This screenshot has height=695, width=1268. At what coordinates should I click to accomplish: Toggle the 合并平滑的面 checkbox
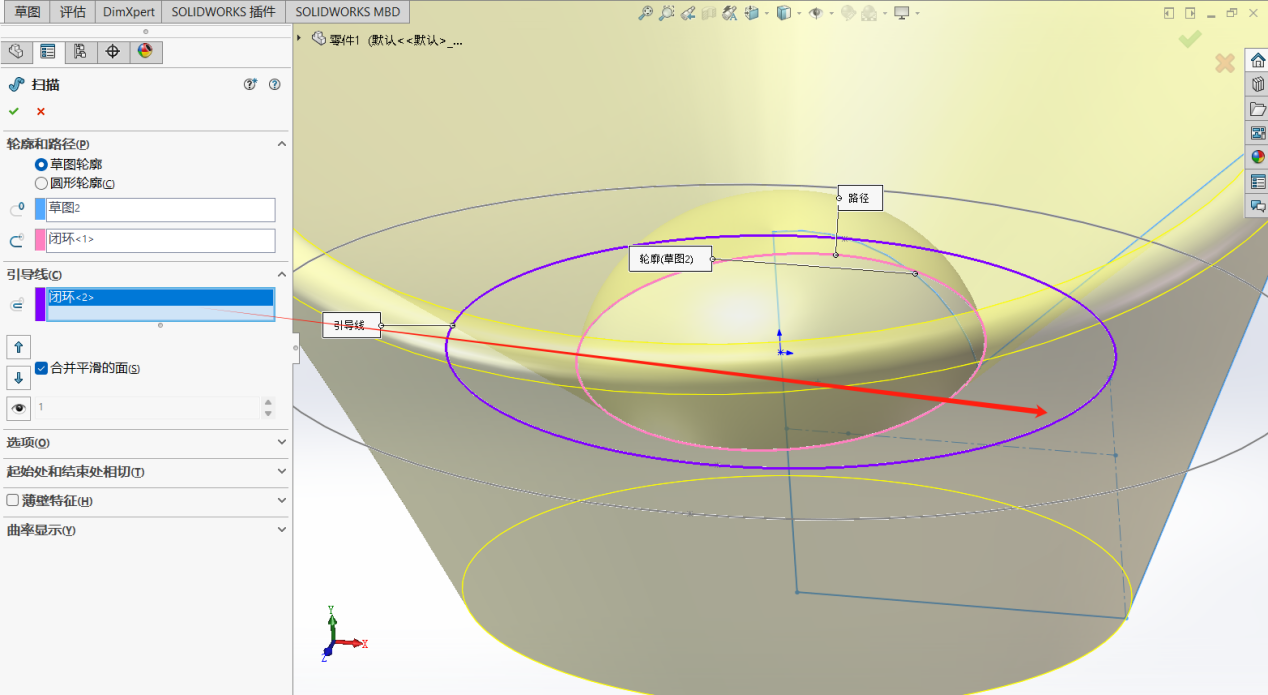coord(41,368)
